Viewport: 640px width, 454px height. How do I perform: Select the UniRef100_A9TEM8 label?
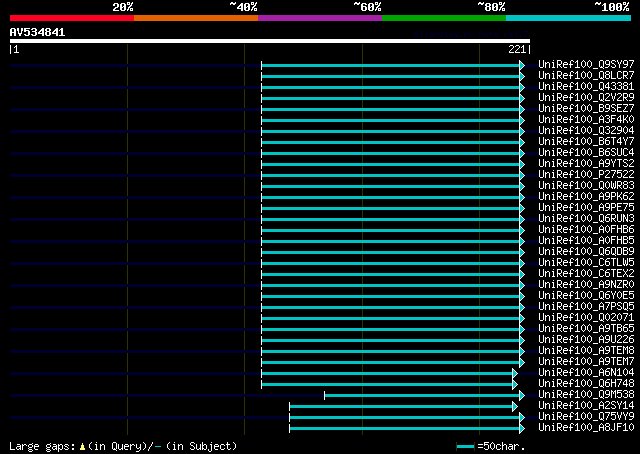click(586, 351)
